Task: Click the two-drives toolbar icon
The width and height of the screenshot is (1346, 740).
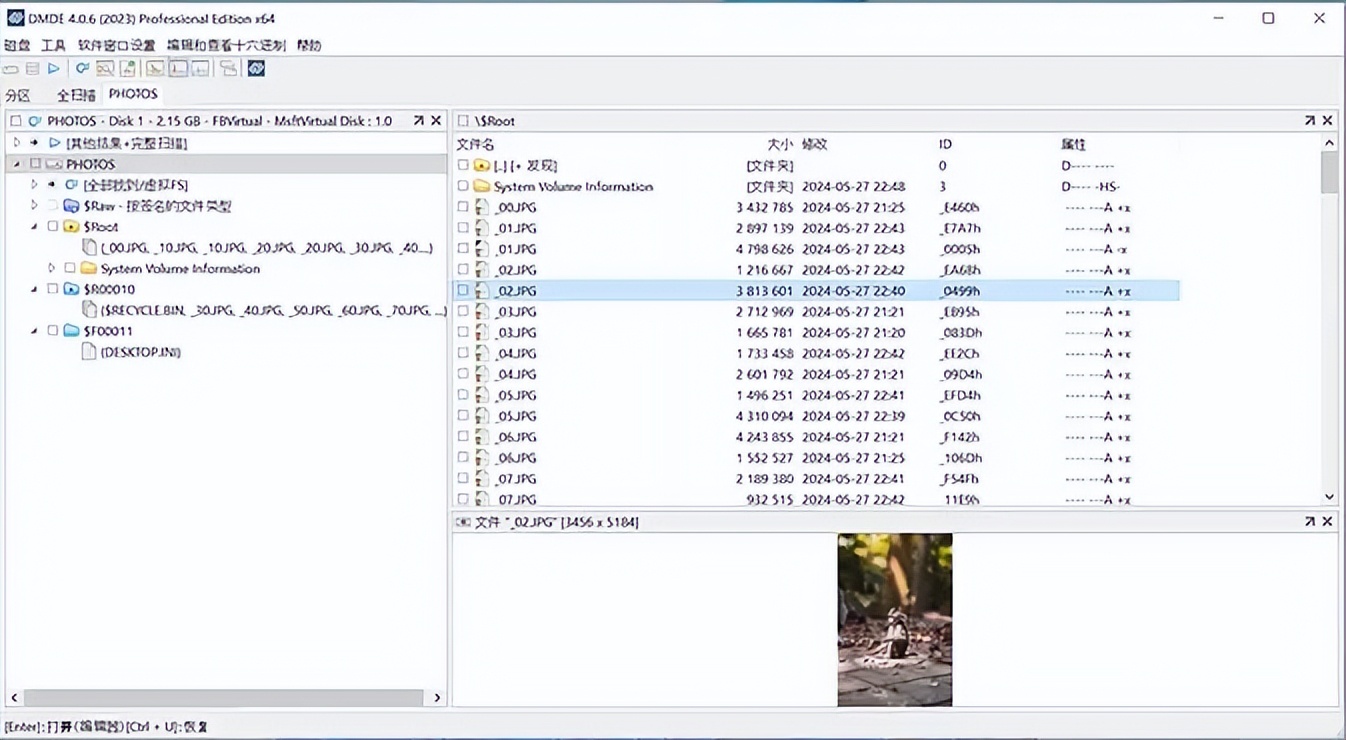Action: pos(229,69)
